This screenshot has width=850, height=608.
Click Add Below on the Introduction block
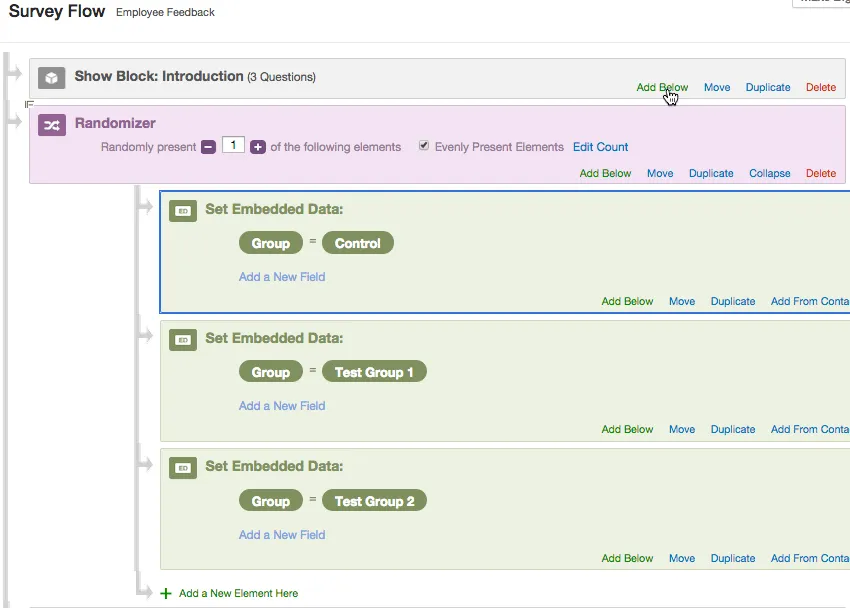[x=662, y=87]
